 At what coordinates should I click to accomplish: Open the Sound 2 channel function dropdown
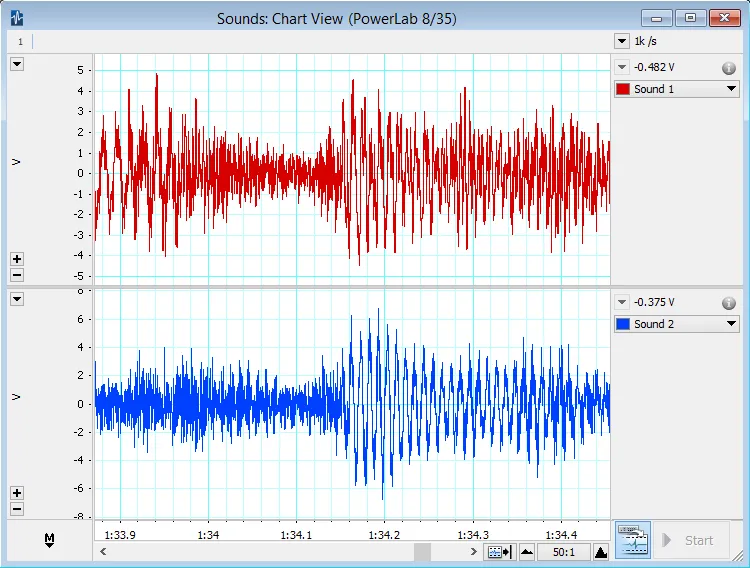(731, 324)
